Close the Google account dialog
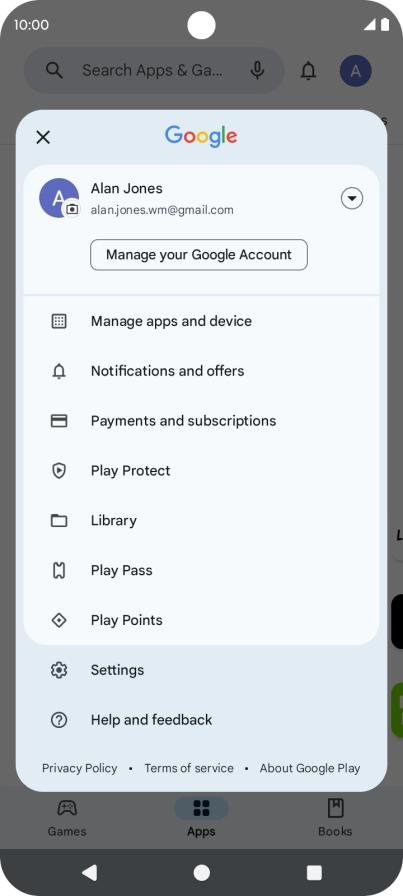Viewport: 403px width, 896px height. click(x=43, y=137)
